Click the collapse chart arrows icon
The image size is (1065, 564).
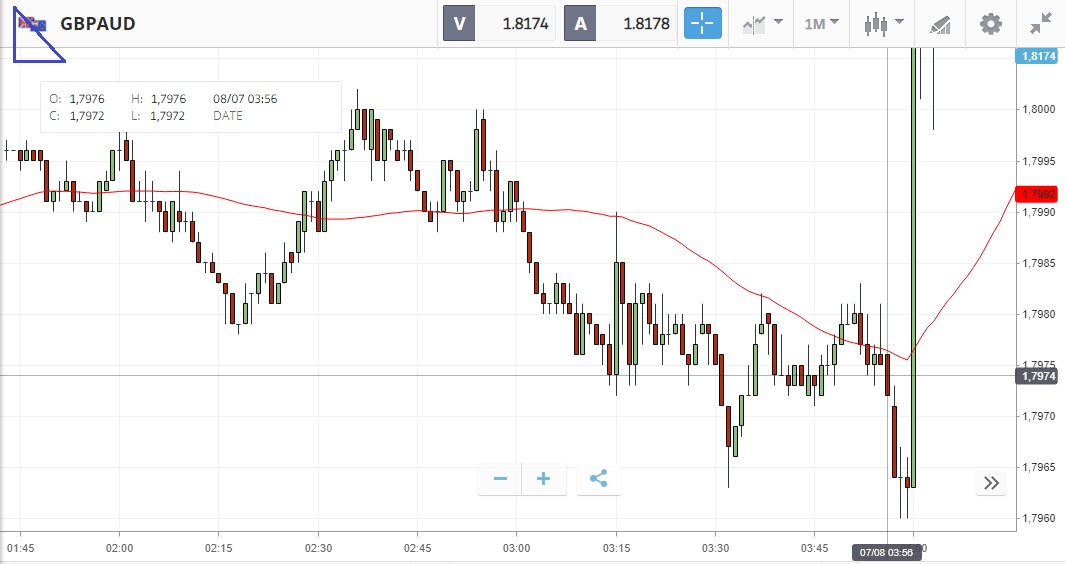(1040, 23)
